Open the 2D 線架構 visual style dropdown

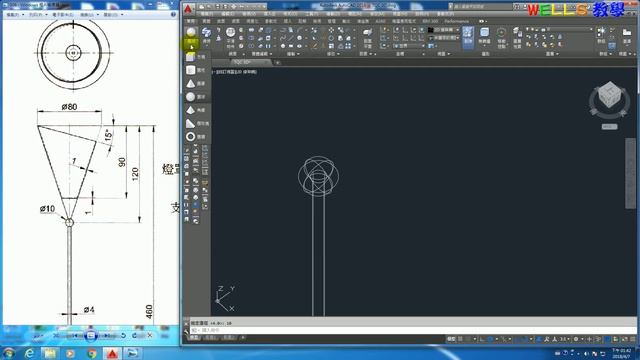(443, 30)
